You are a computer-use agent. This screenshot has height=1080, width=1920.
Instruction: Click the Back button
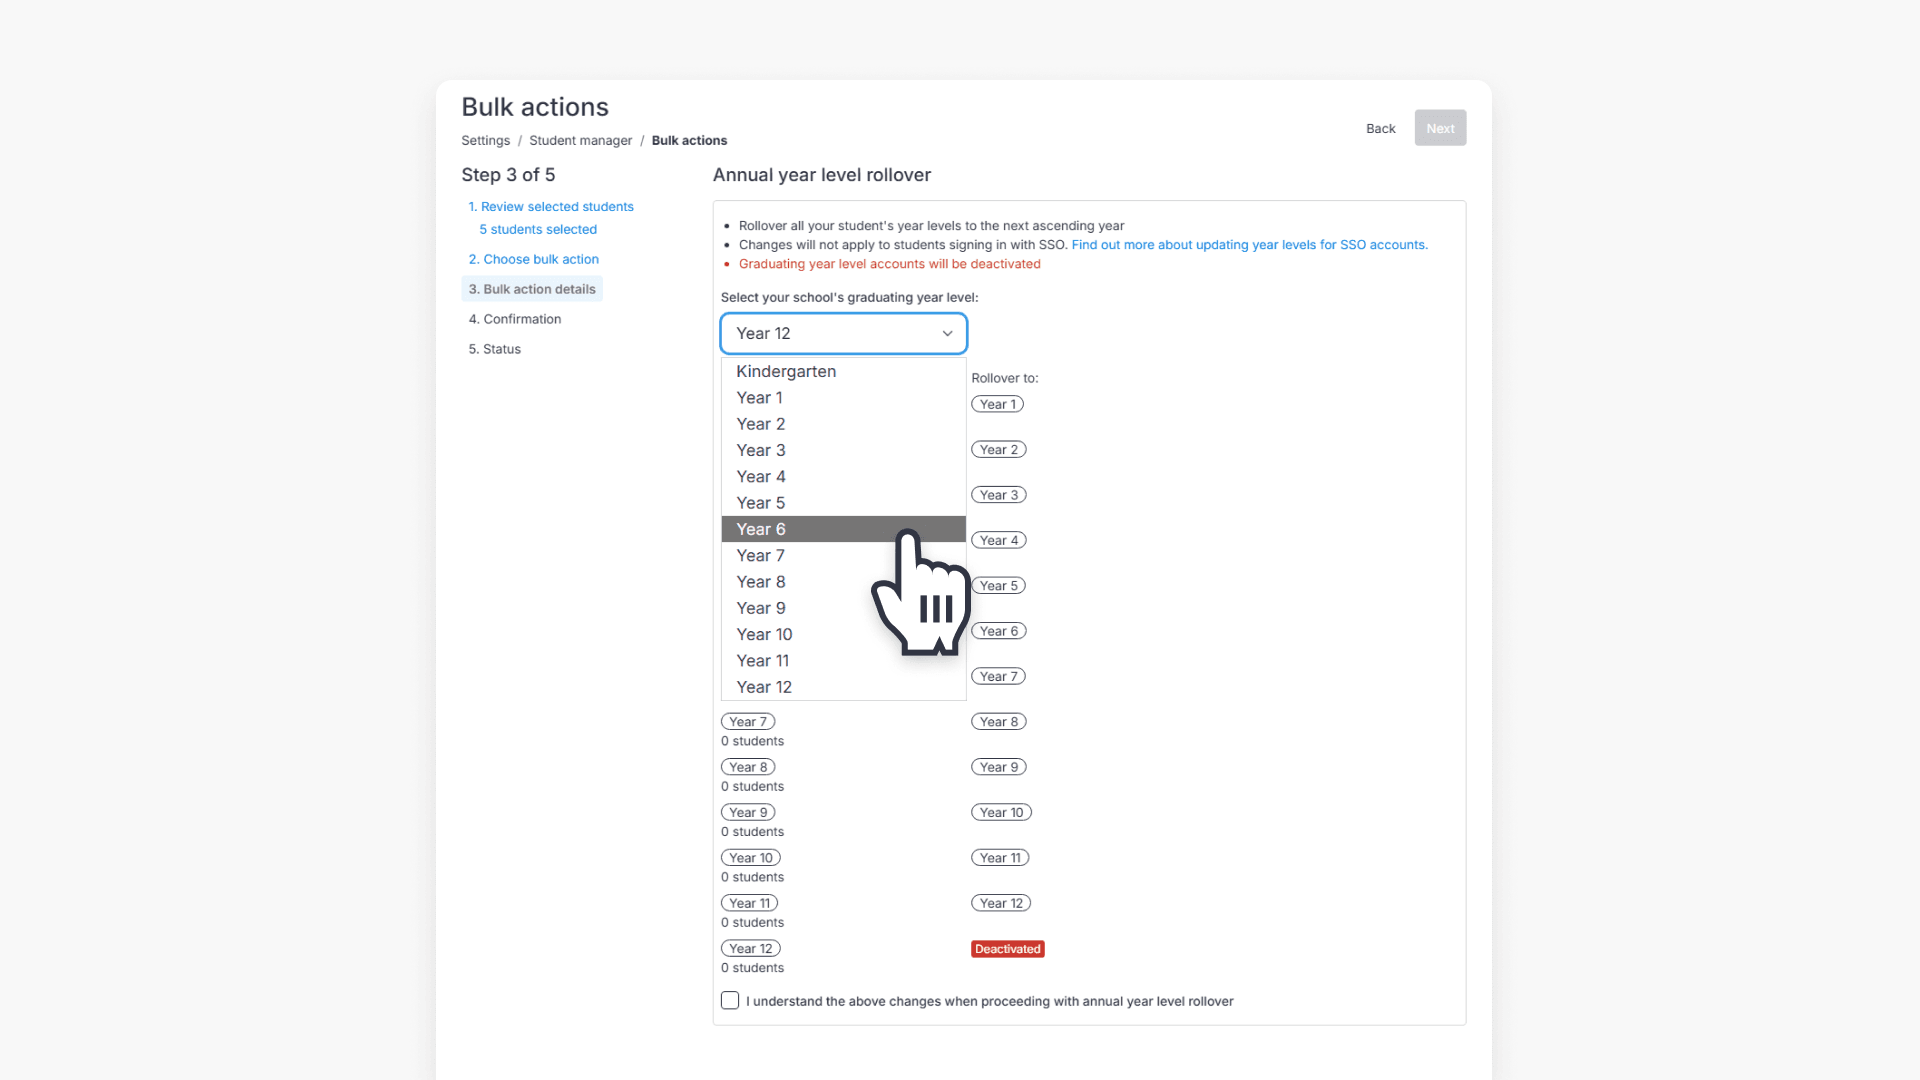[1380, 128]
